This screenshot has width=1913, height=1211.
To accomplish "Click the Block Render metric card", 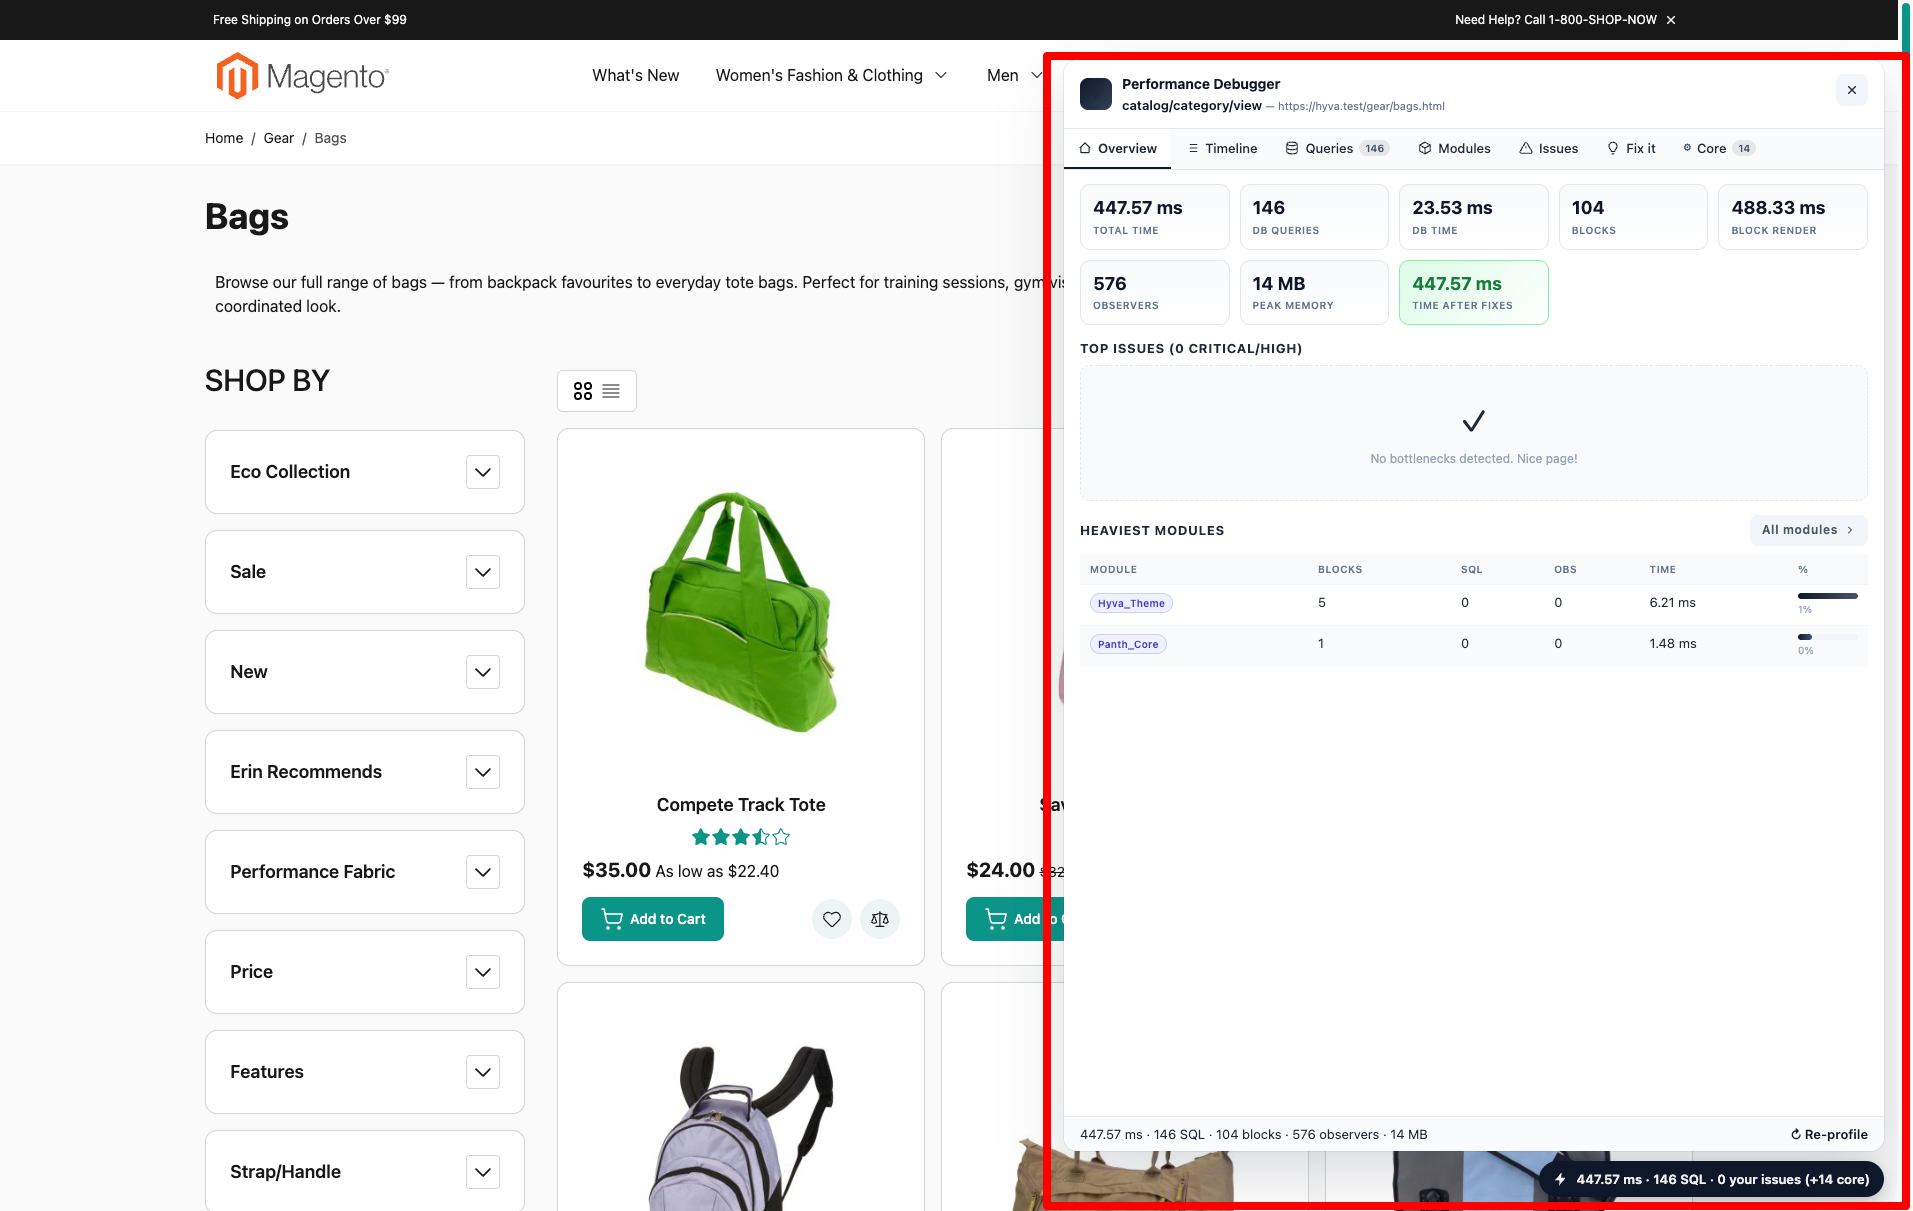I will point(1793,217).
